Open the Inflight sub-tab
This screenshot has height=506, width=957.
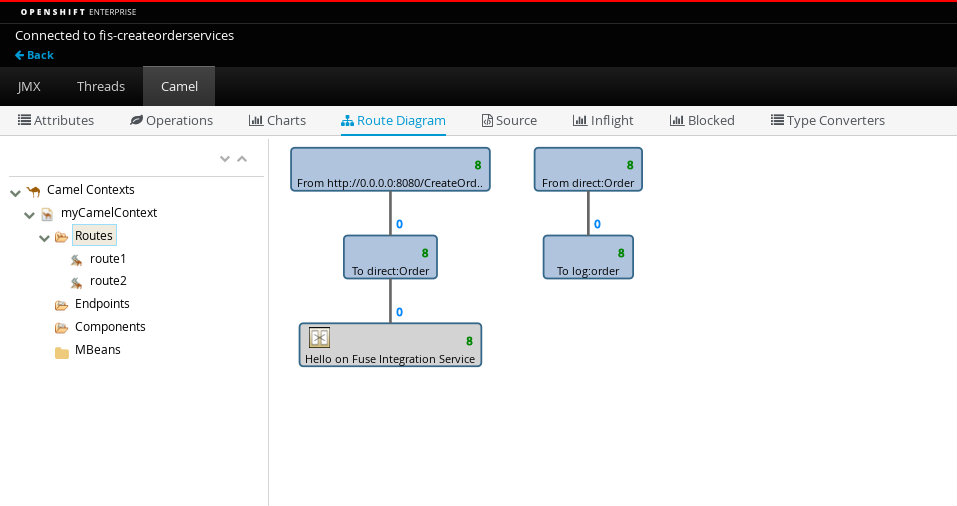coord(603,120)
